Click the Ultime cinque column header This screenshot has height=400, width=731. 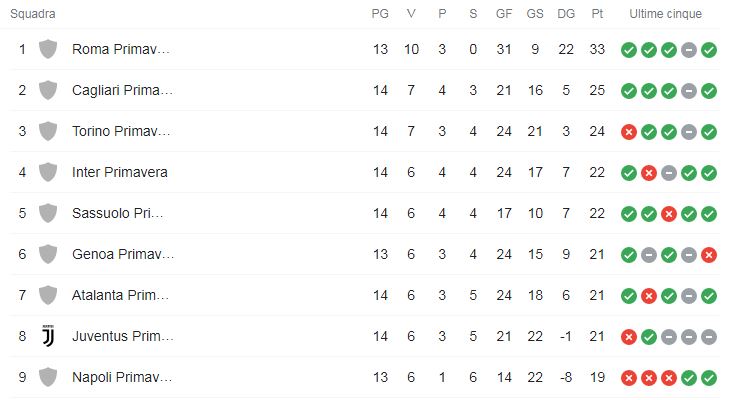pyautogui.click(x=665, y=15)
